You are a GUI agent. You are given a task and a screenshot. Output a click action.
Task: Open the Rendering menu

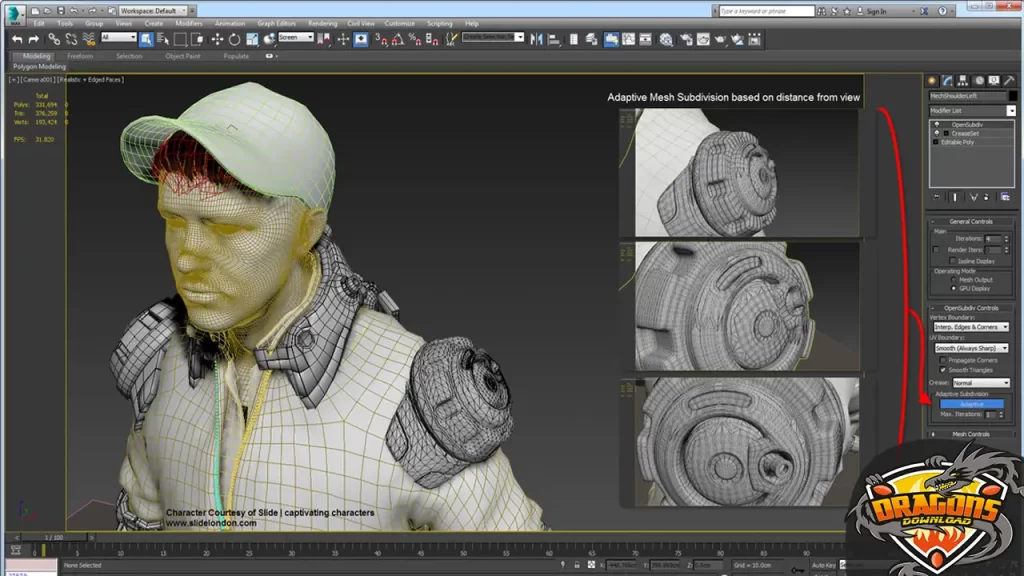click(321, 23)
